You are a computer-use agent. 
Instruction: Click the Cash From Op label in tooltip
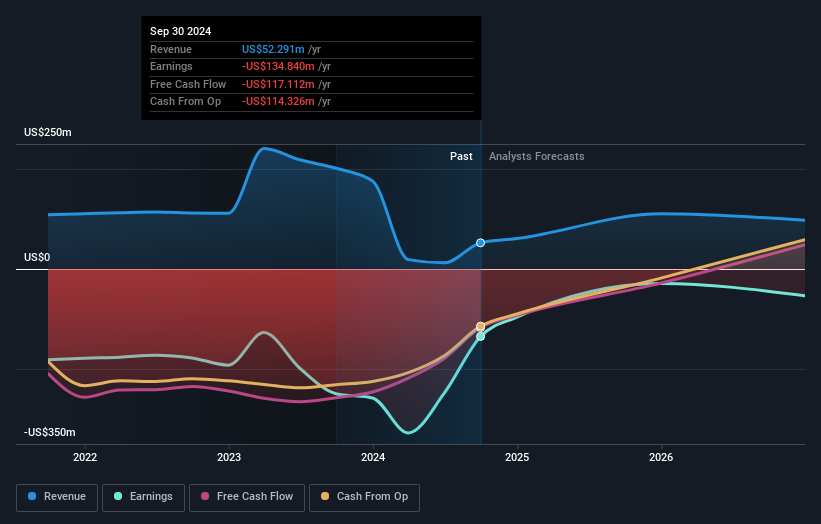[x=185, y=102]
